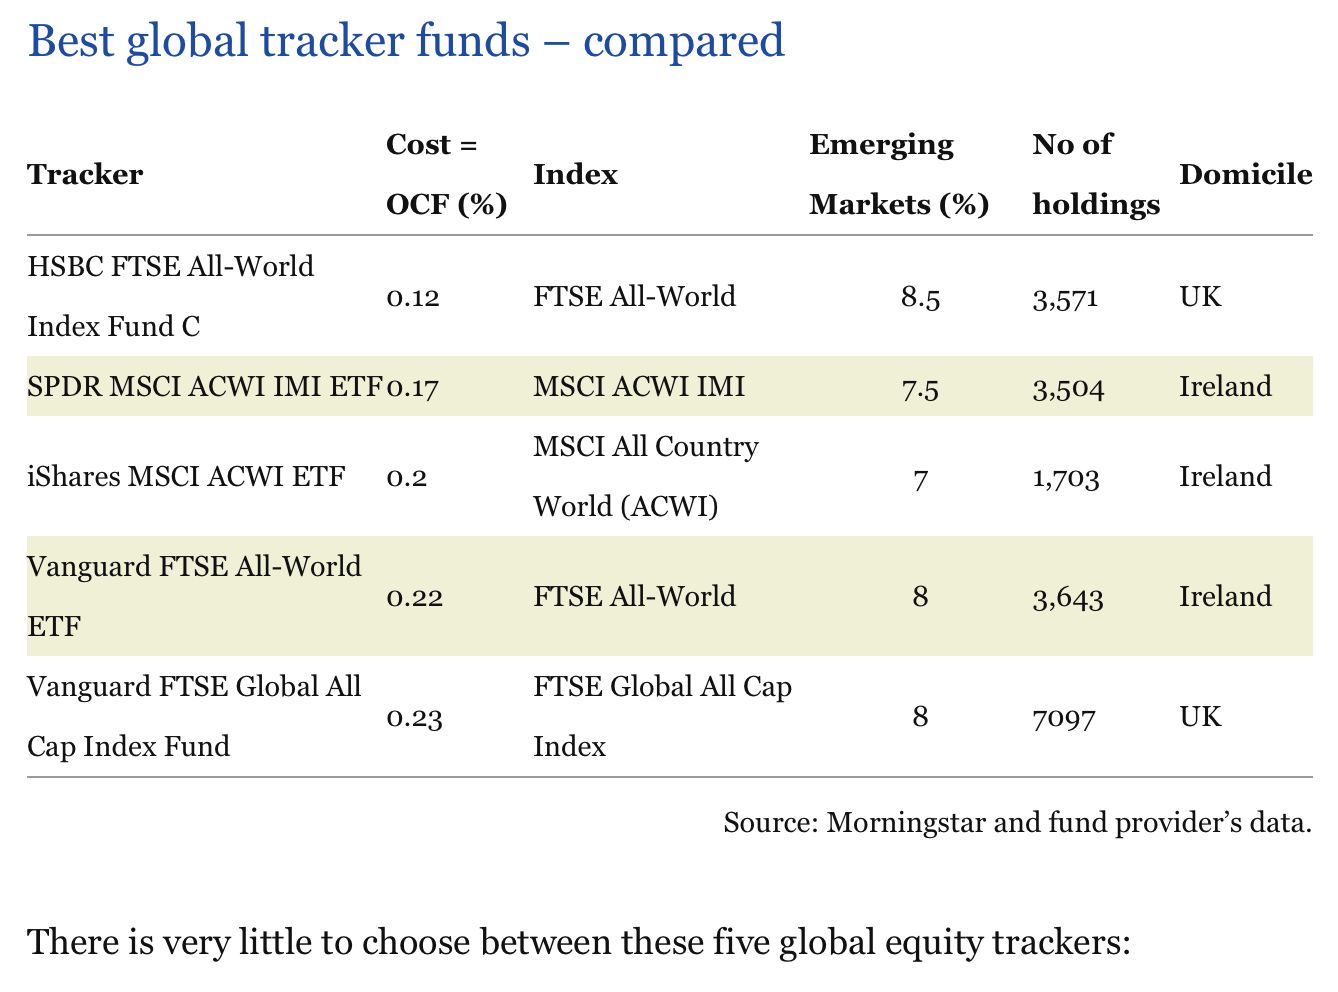This screenshot has width=1338, height=992.
Task: Click the 3,643 holdings value
Action: click(x=1068, y=598)
